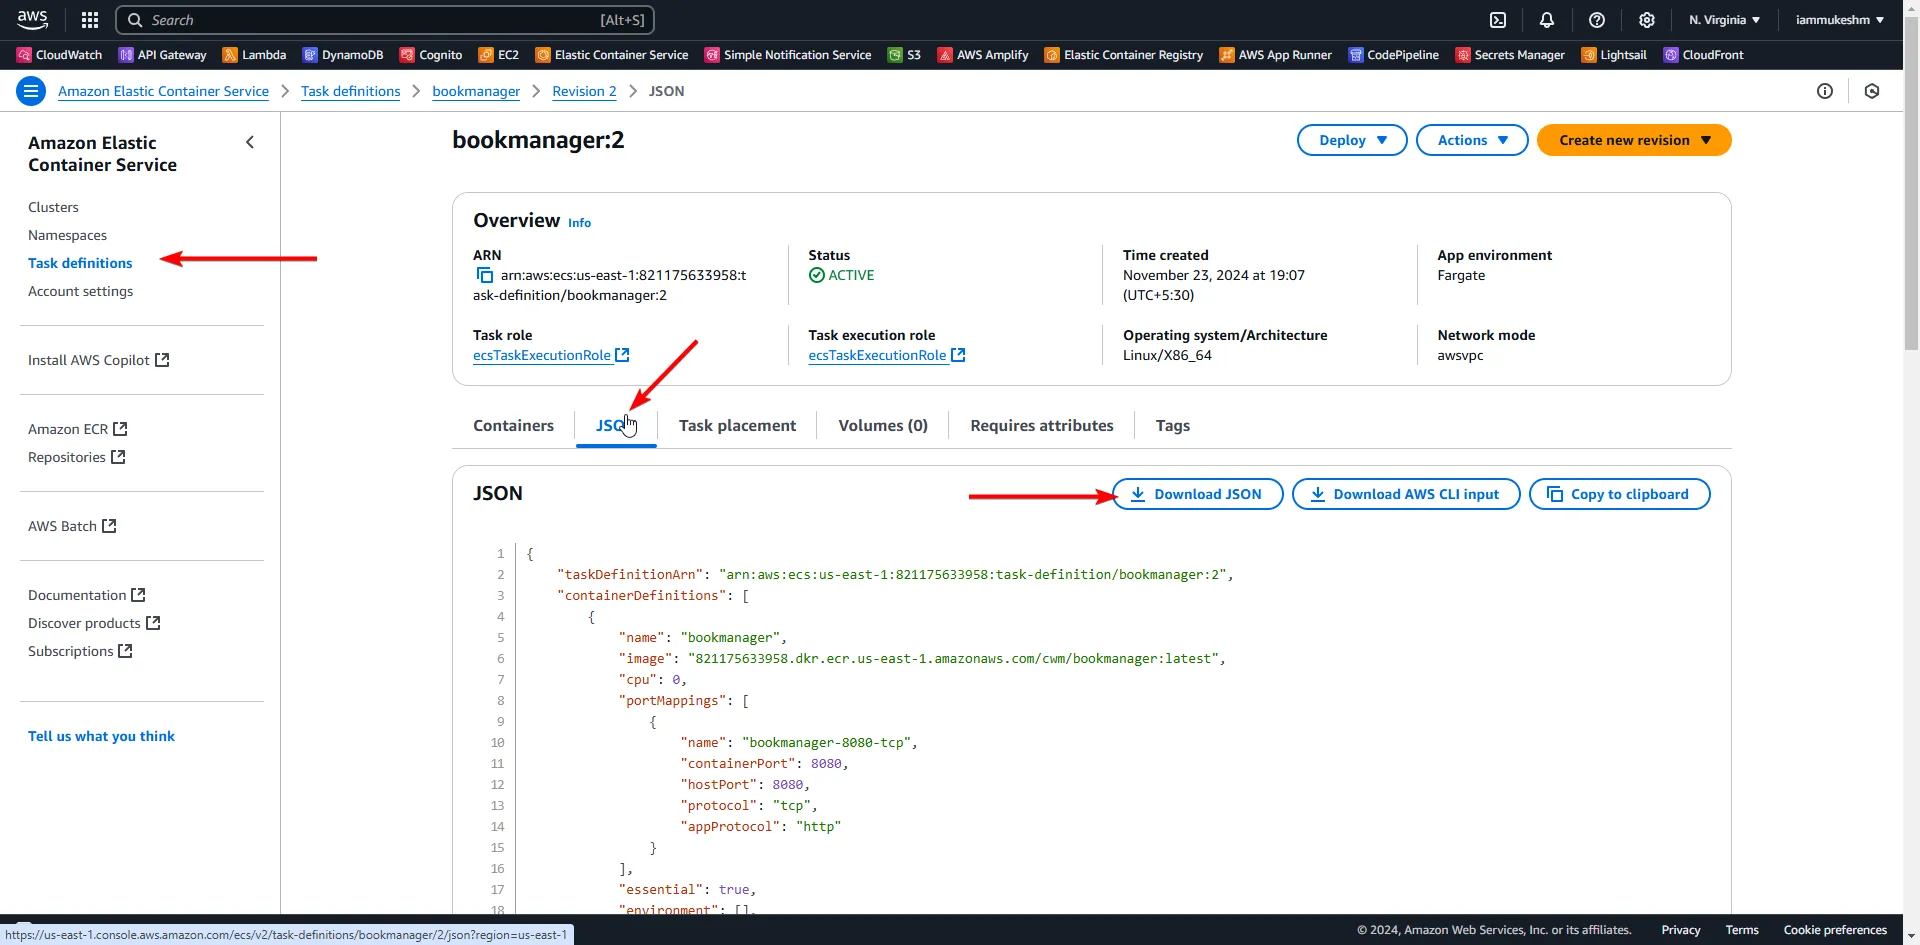The height and width of the screenshot is (945, 1920).
Task: Download the task definition JSON
Action: click(x=1197, y=493)
